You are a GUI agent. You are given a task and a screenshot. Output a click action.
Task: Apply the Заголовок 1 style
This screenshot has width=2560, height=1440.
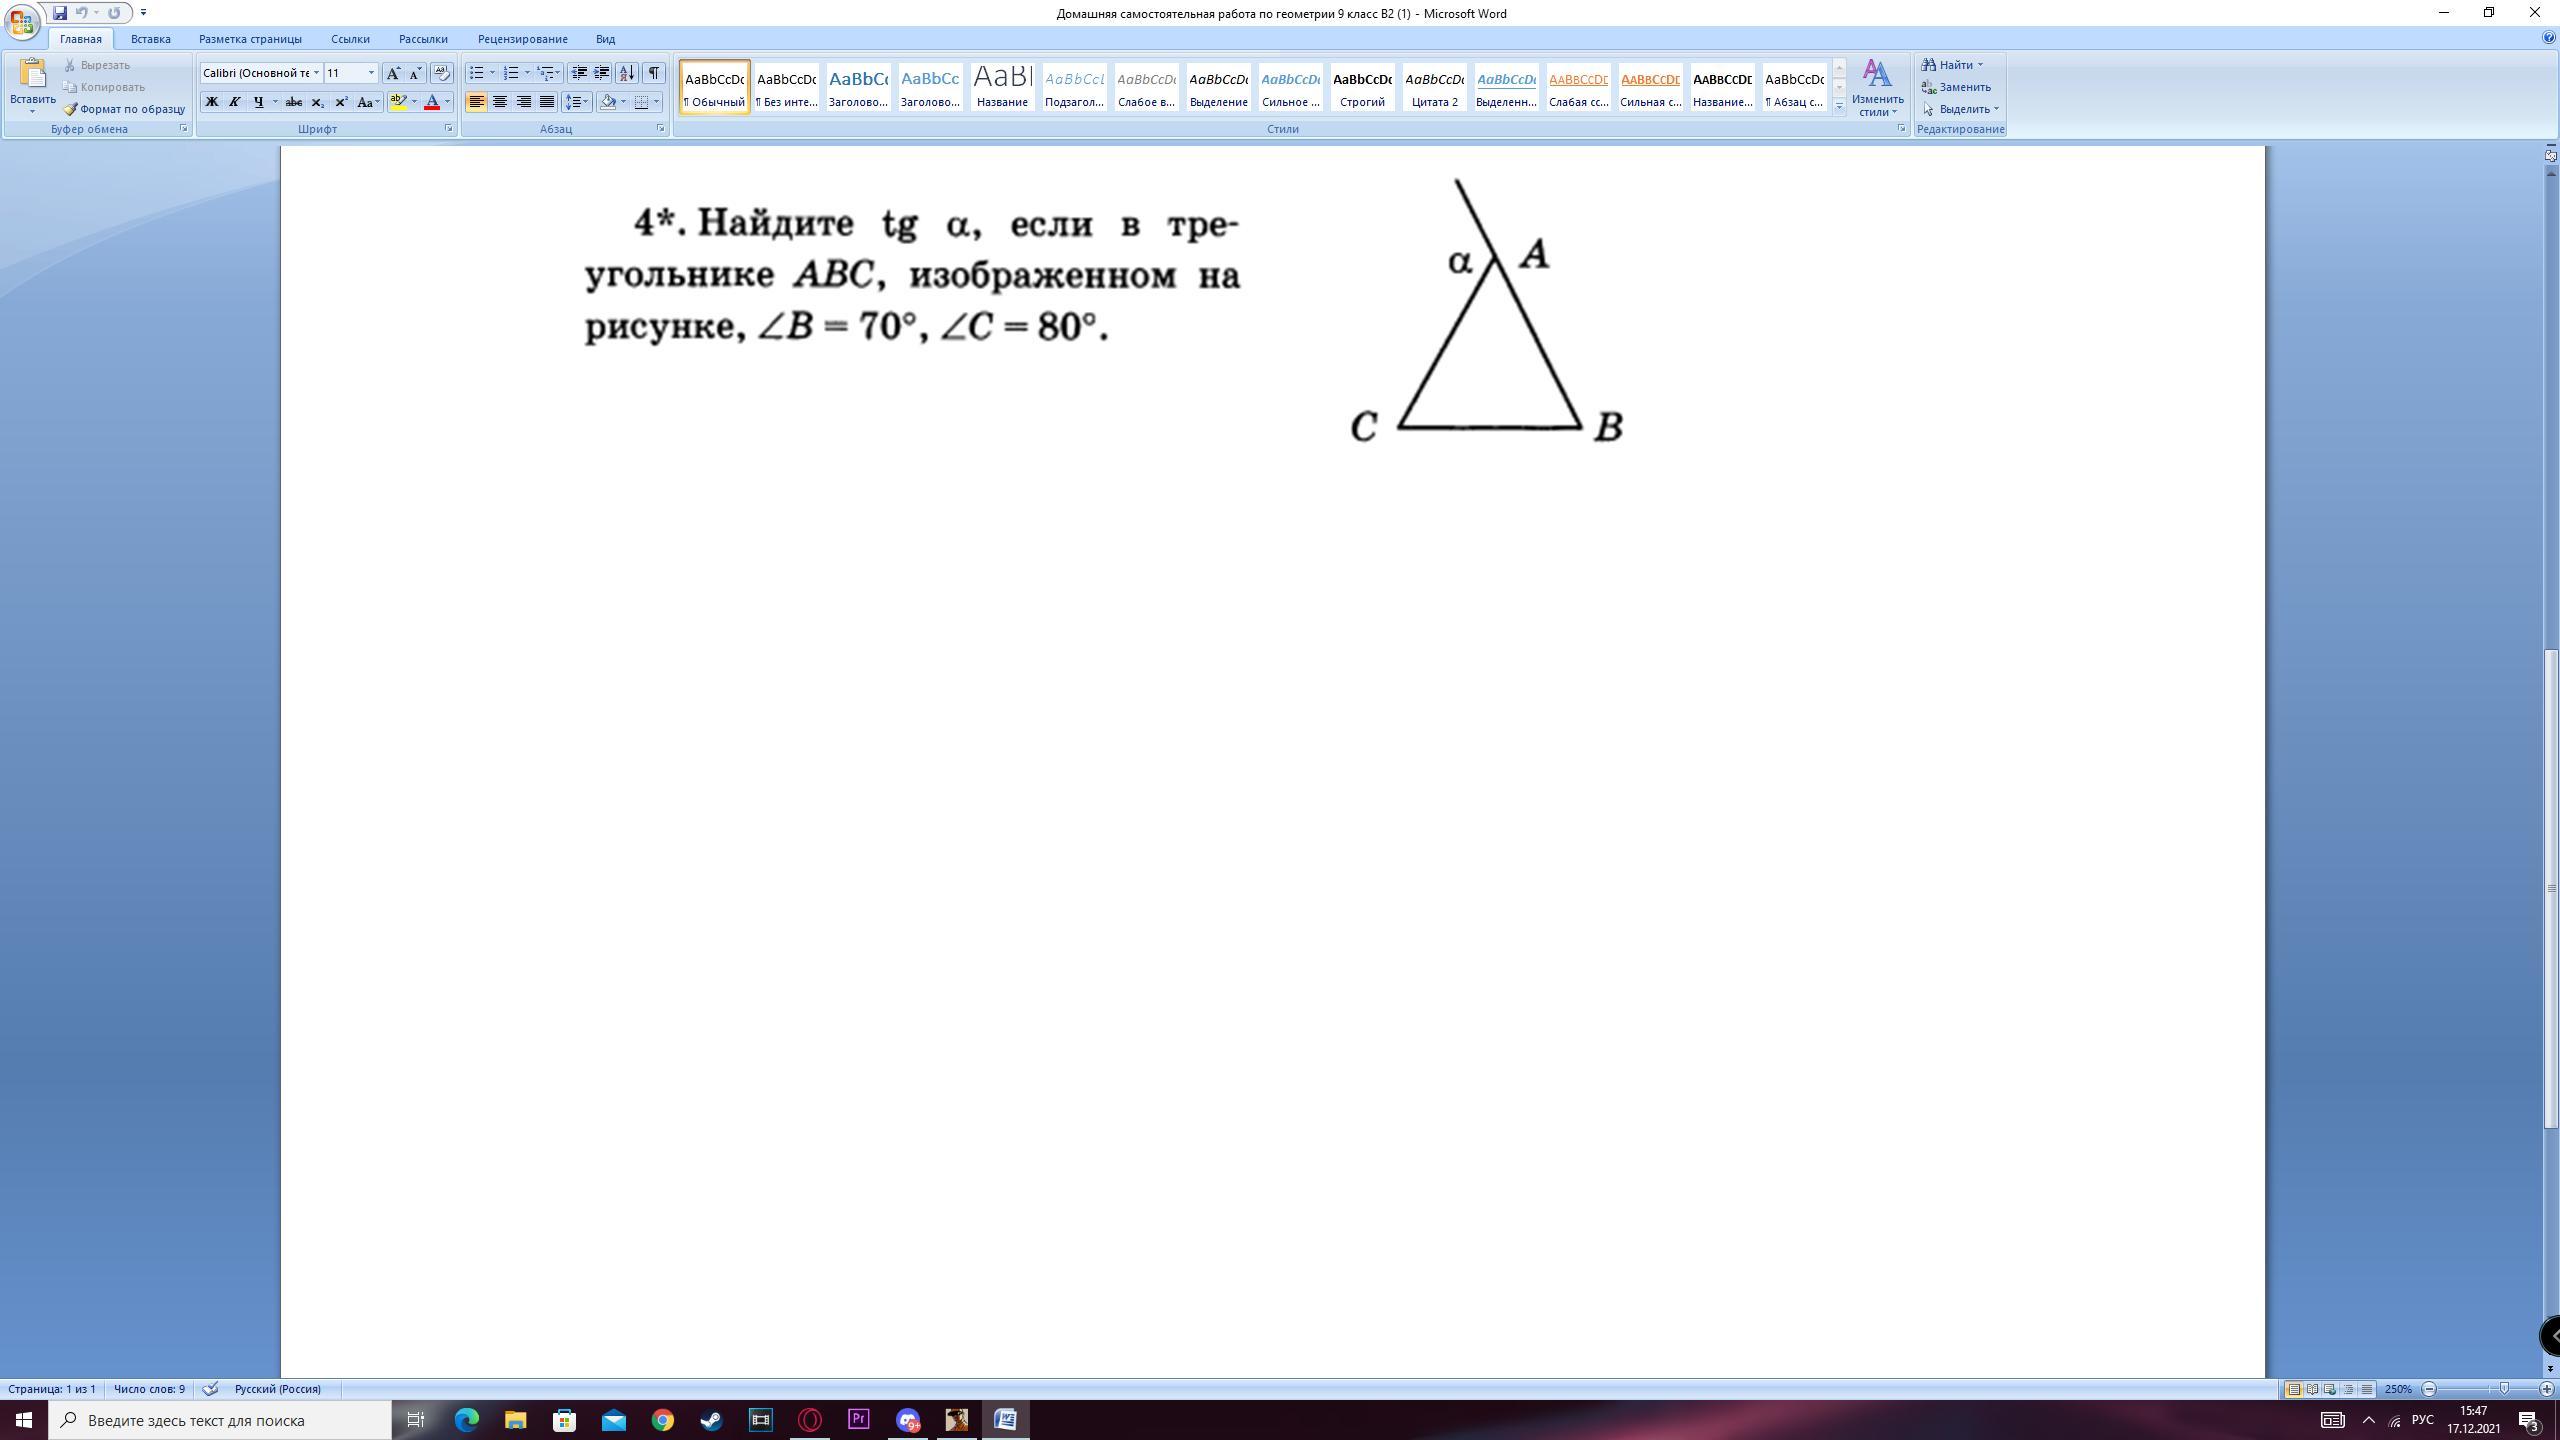[858, 87]
